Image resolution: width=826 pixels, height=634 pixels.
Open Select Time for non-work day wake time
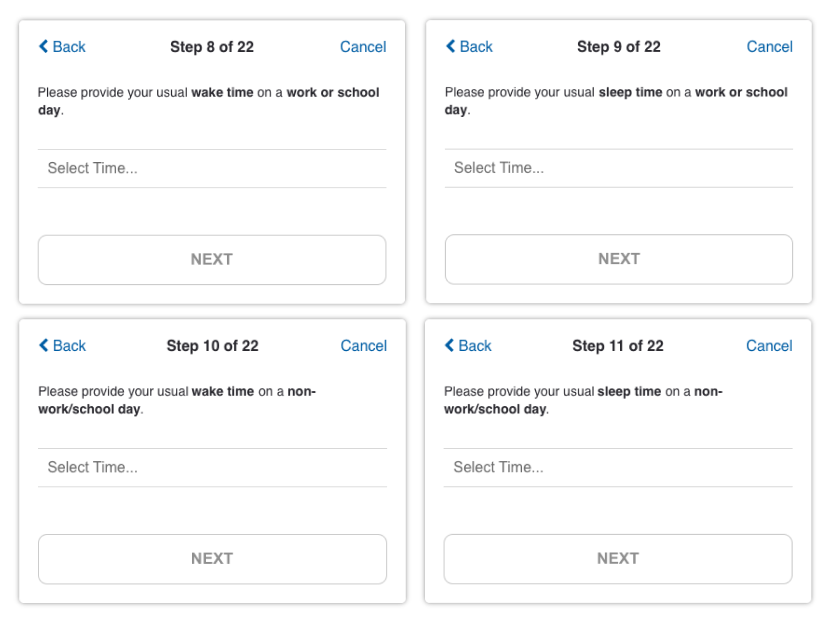tap(212, 467)
